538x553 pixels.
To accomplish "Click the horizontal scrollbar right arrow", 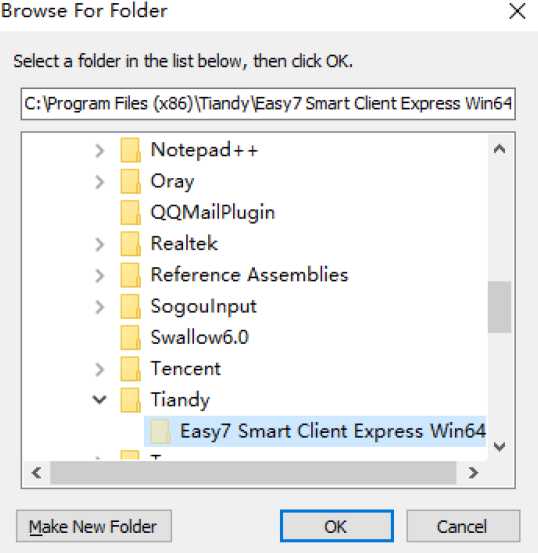I will (x=473, y=473).
